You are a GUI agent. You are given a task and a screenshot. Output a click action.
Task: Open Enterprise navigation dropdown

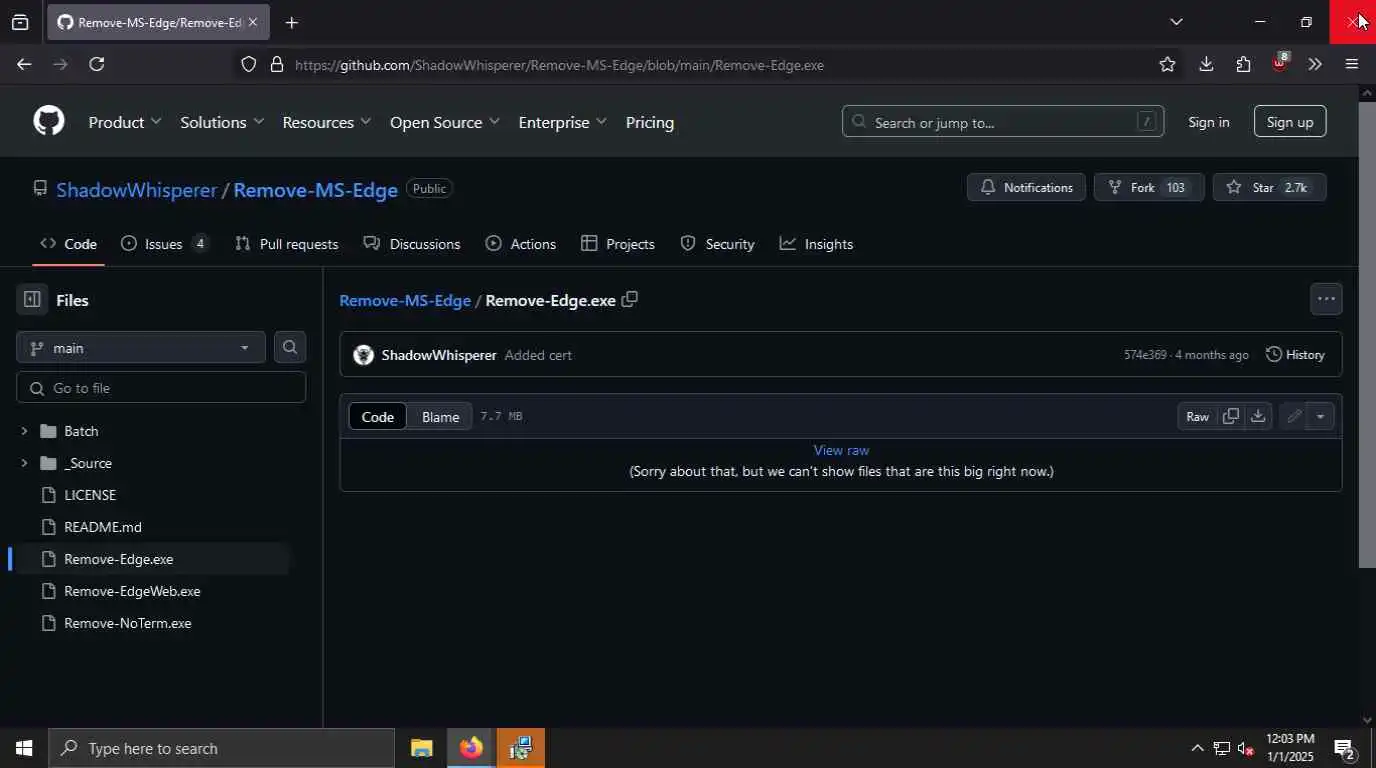pos(563,122)
